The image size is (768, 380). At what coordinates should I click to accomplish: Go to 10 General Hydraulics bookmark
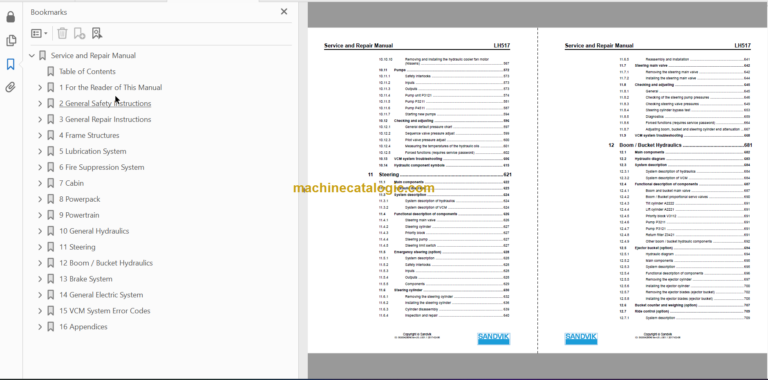tap(94, 231)
